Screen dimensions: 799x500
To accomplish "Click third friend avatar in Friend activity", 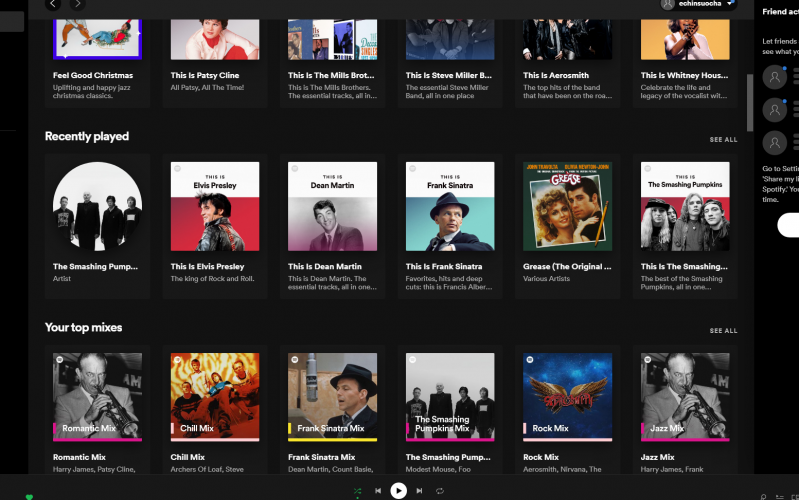I will click(775, 143).
